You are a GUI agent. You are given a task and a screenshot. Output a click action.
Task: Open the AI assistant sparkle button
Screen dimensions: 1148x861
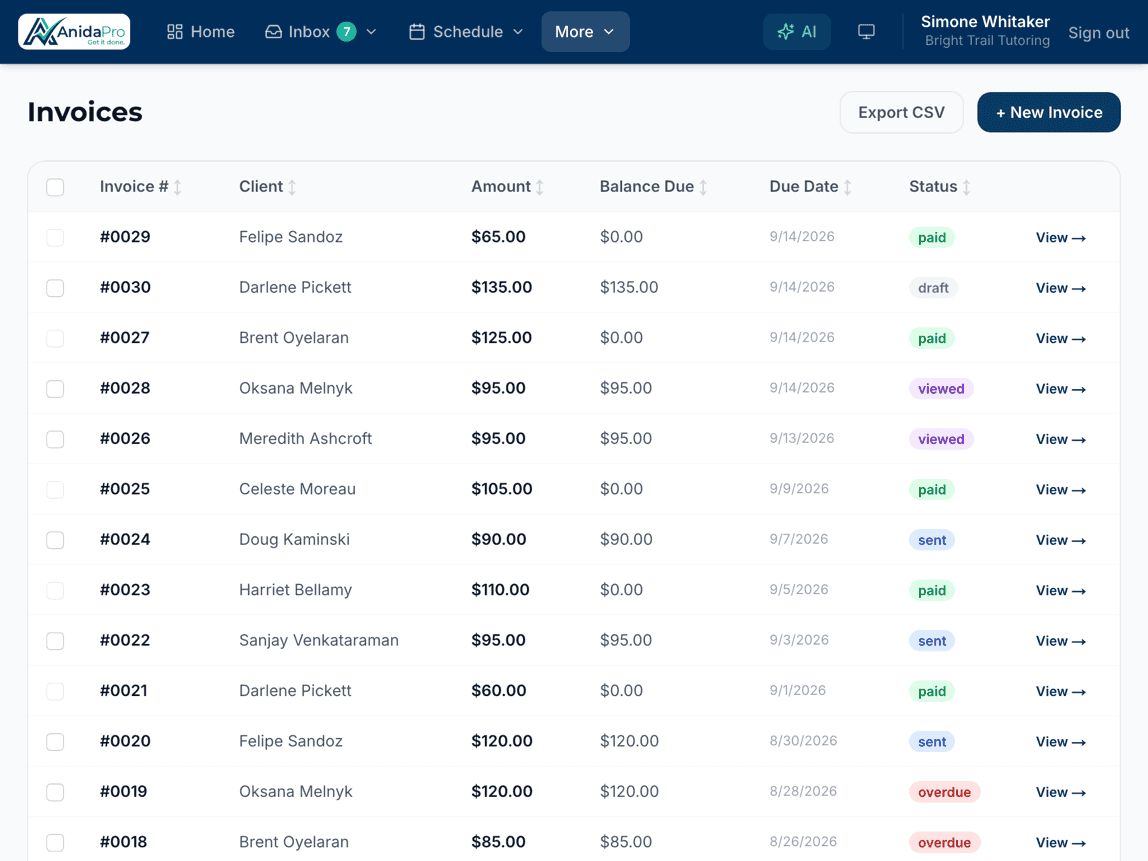click(x=797, y=31)
